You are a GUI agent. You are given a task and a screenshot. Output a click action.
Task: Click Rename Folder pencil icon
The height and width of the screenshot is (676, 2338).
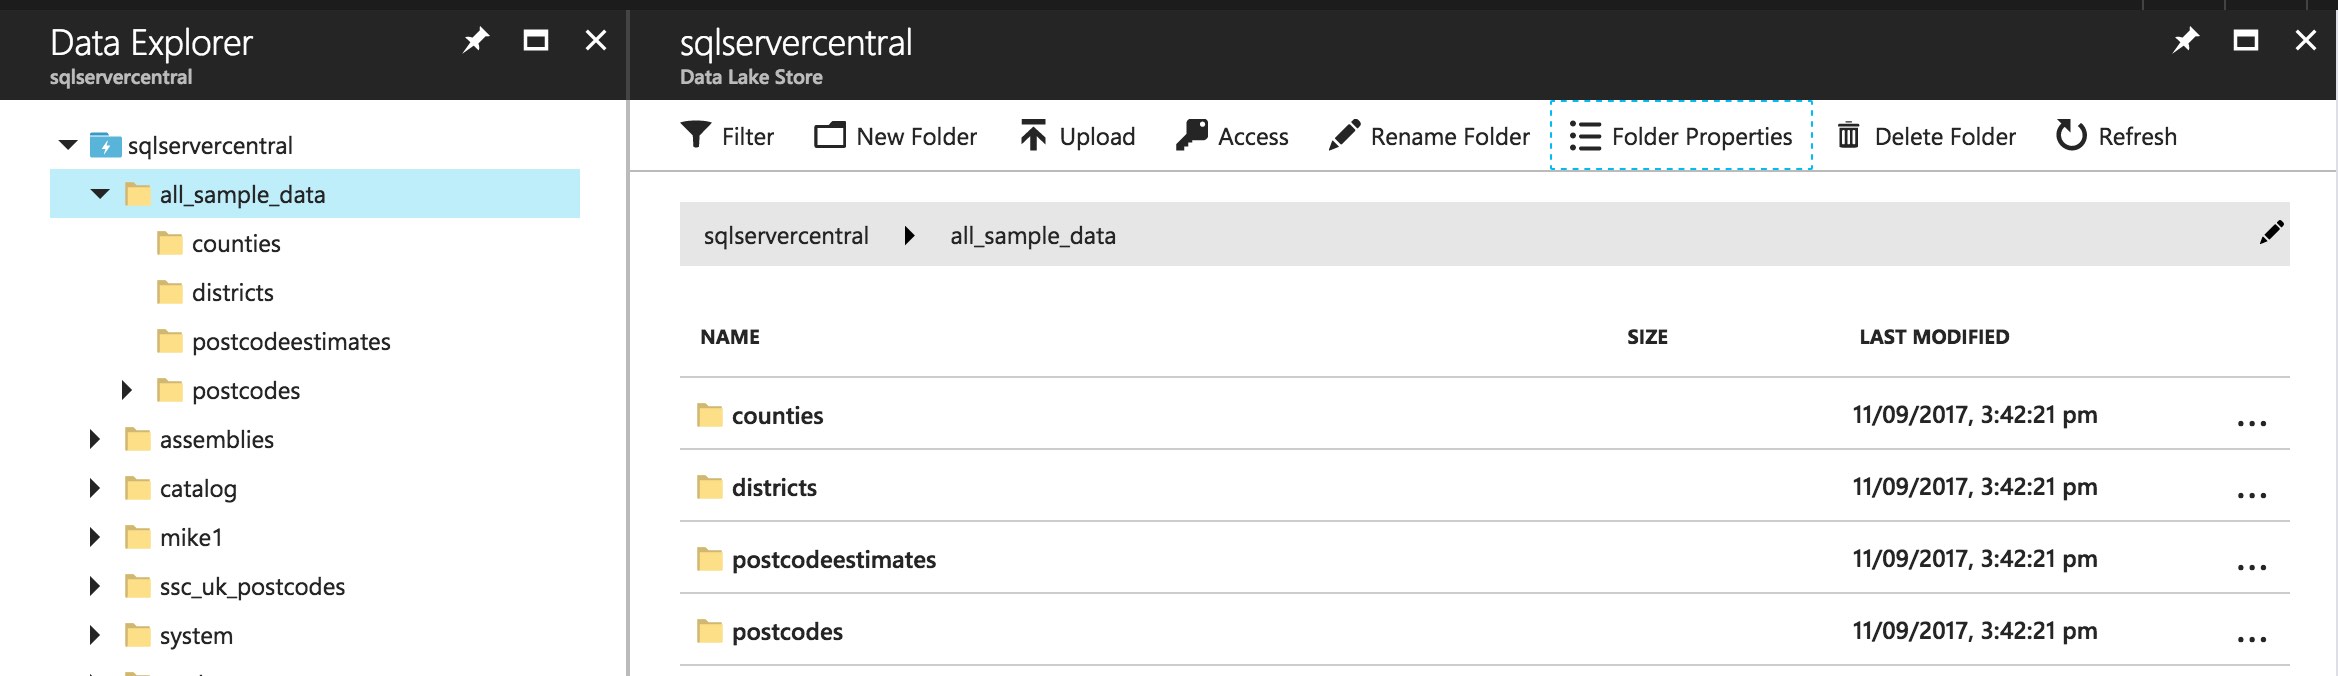[1344, 135]
